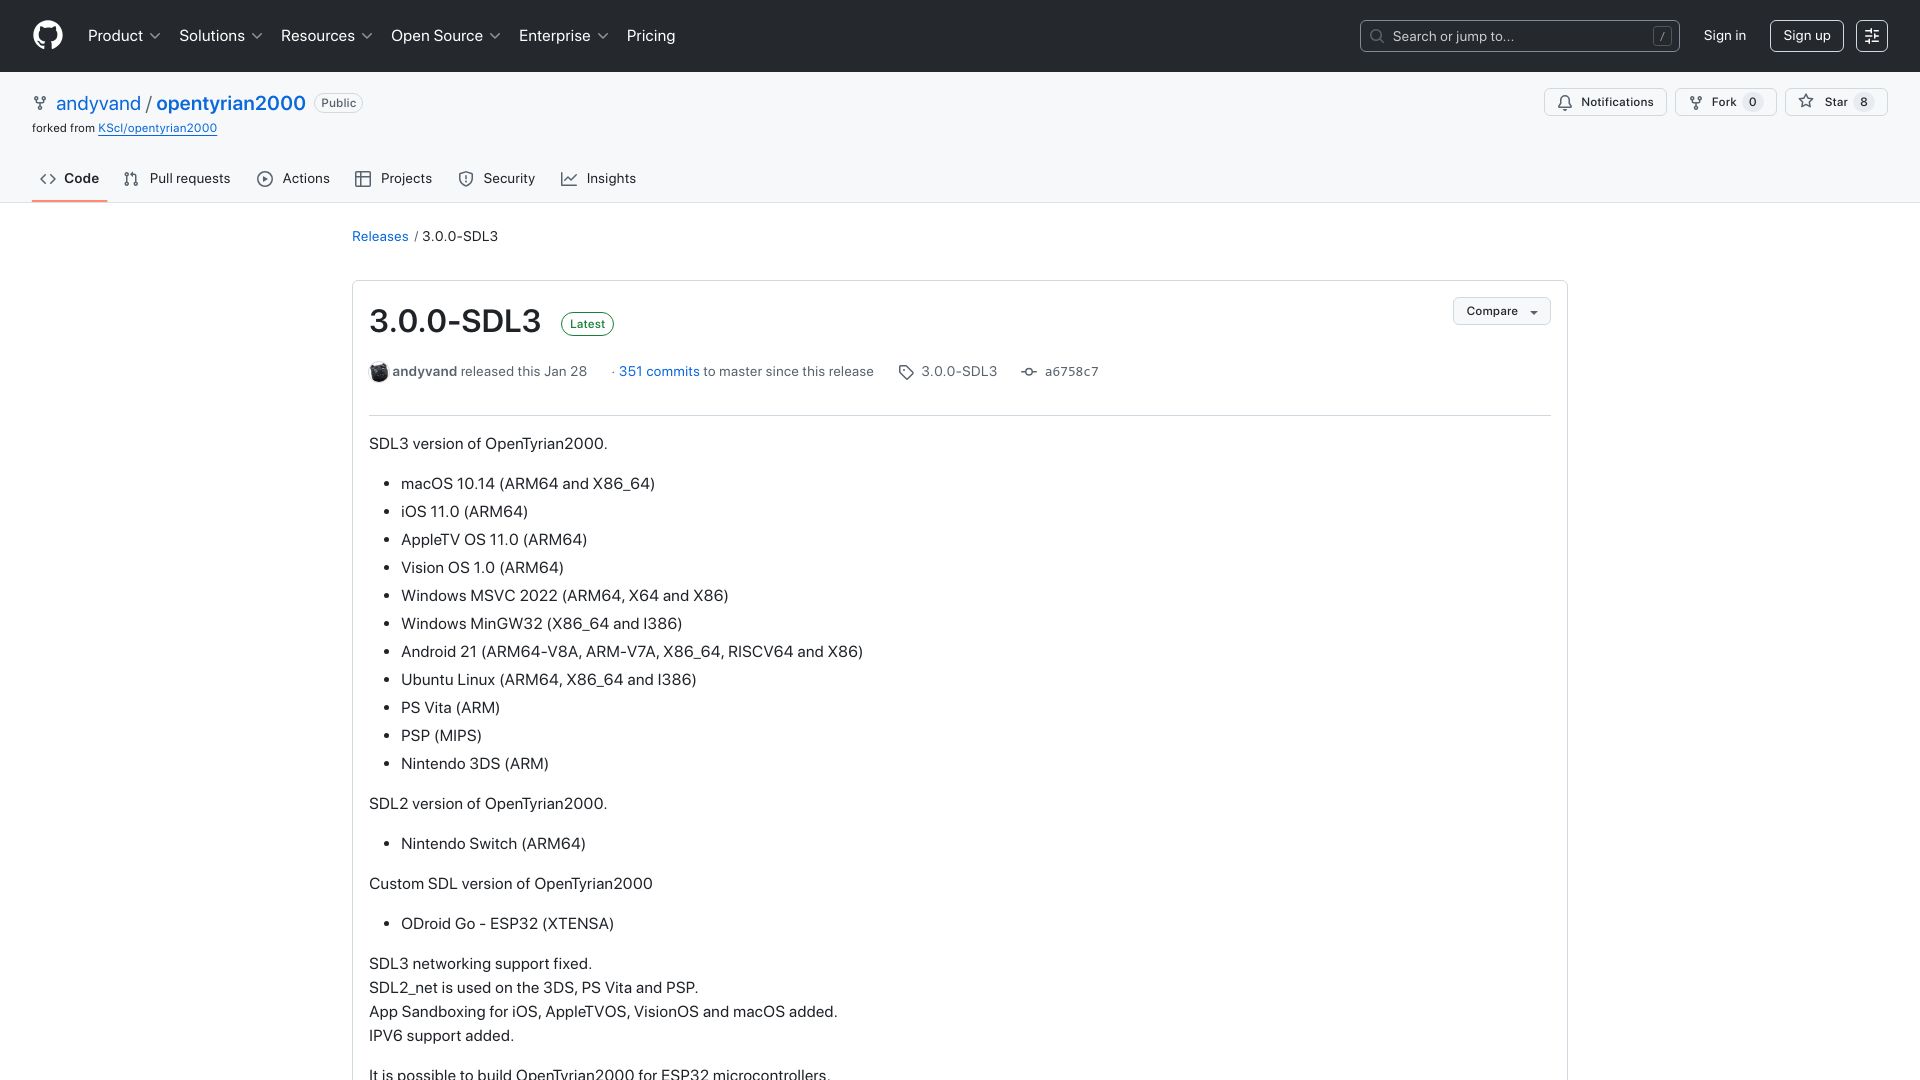
Task: Open the Insights tab
Action: click(598, 179)
